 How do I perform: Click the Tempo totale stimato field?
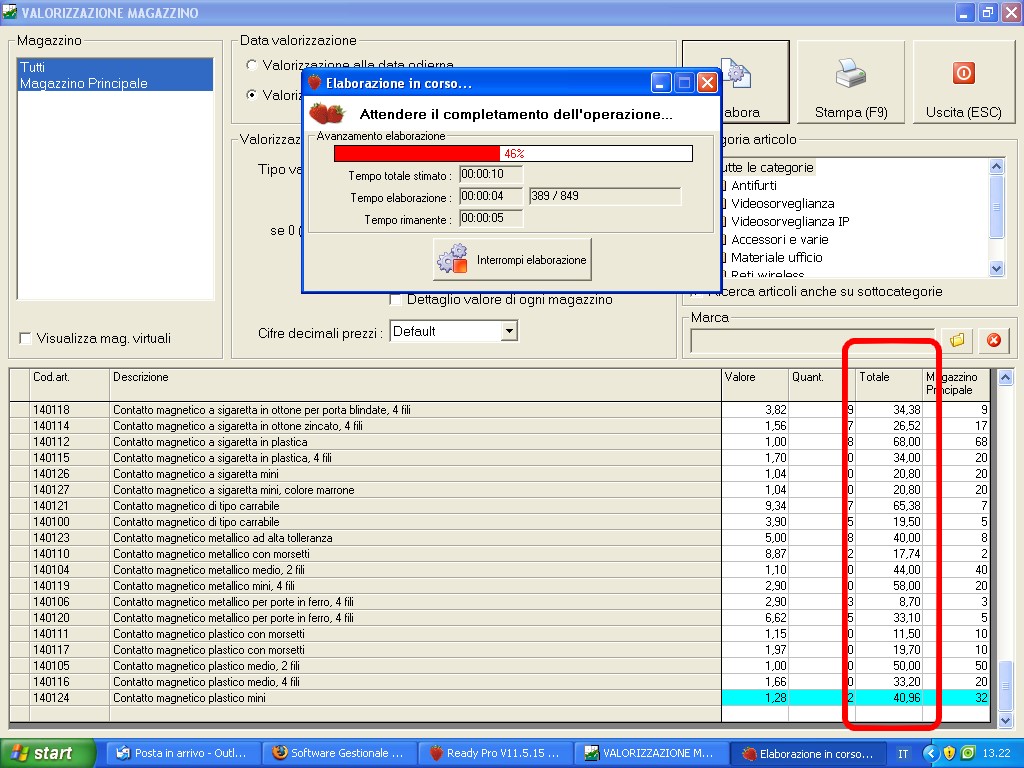pyautogui.click(x=490, y=174)
